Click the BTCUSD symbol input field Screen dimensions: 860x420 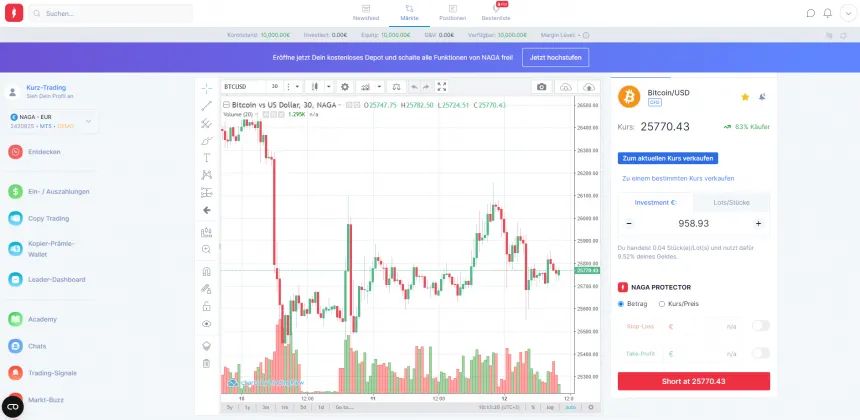coord(244,87)
